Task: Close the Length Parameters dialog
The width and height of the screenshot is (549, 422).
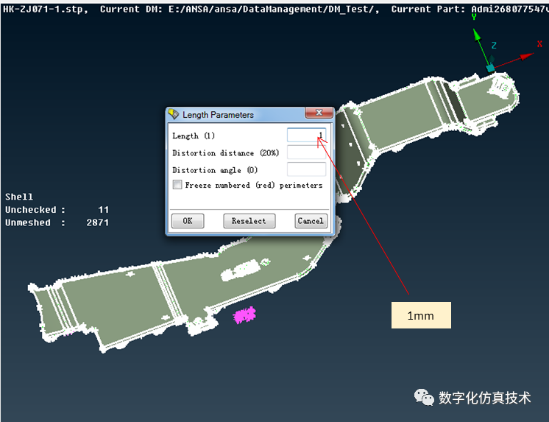Action: [319, 113]
